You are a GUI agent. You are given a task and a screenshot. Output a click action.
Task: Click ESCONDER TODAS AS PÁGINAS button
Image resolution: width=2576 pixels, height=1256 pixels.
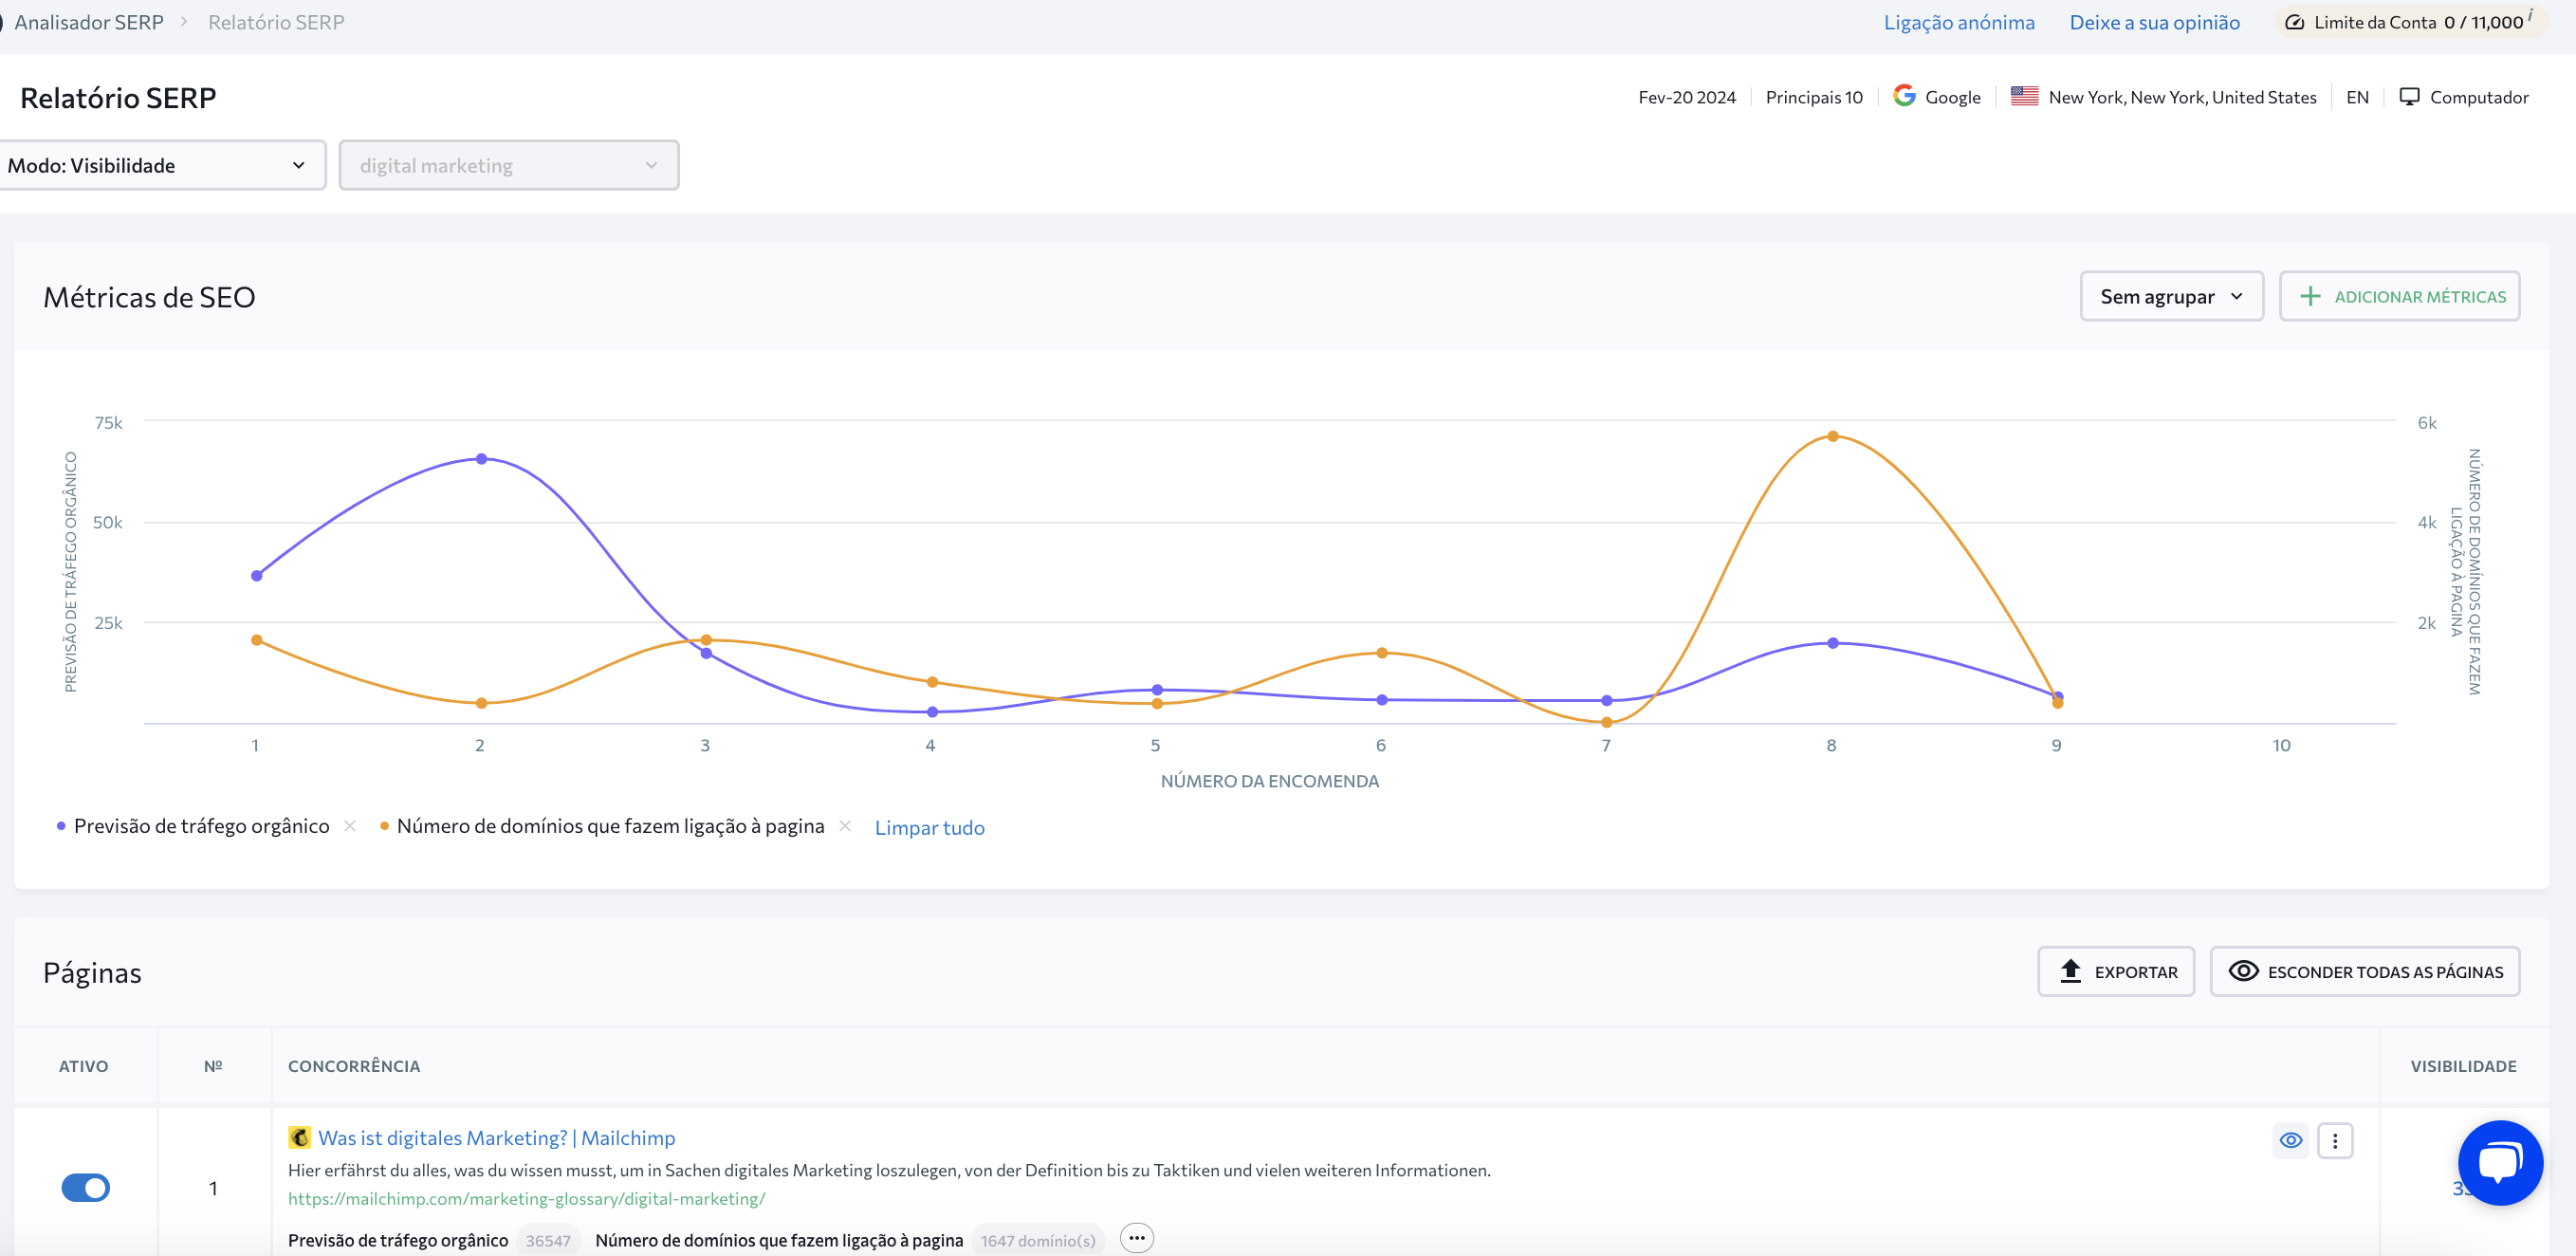2364,971
